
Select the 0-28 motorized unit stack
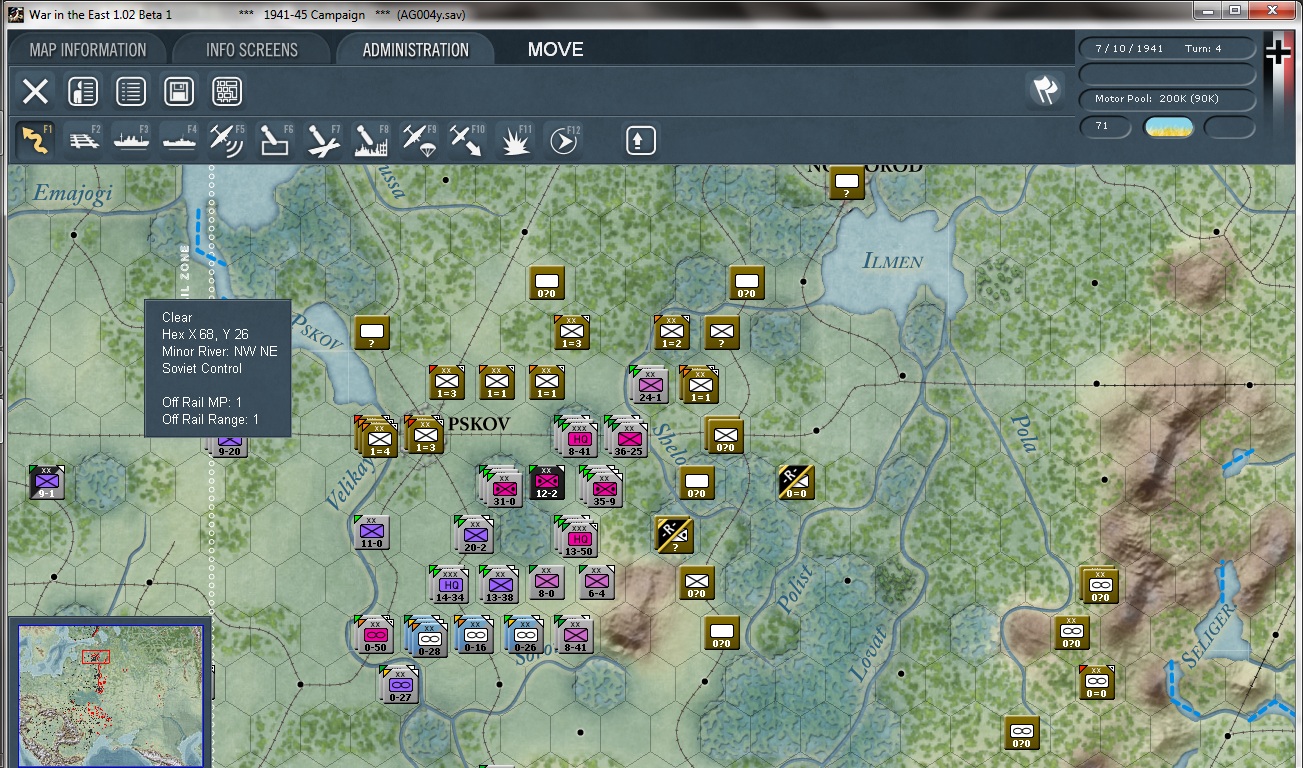426,636
